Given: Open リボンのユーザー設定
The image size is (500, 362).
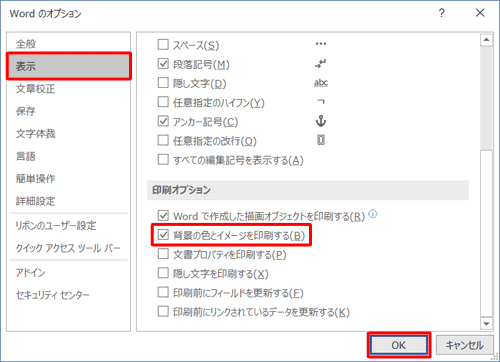Looking at the screenshot, I should 56,226.
